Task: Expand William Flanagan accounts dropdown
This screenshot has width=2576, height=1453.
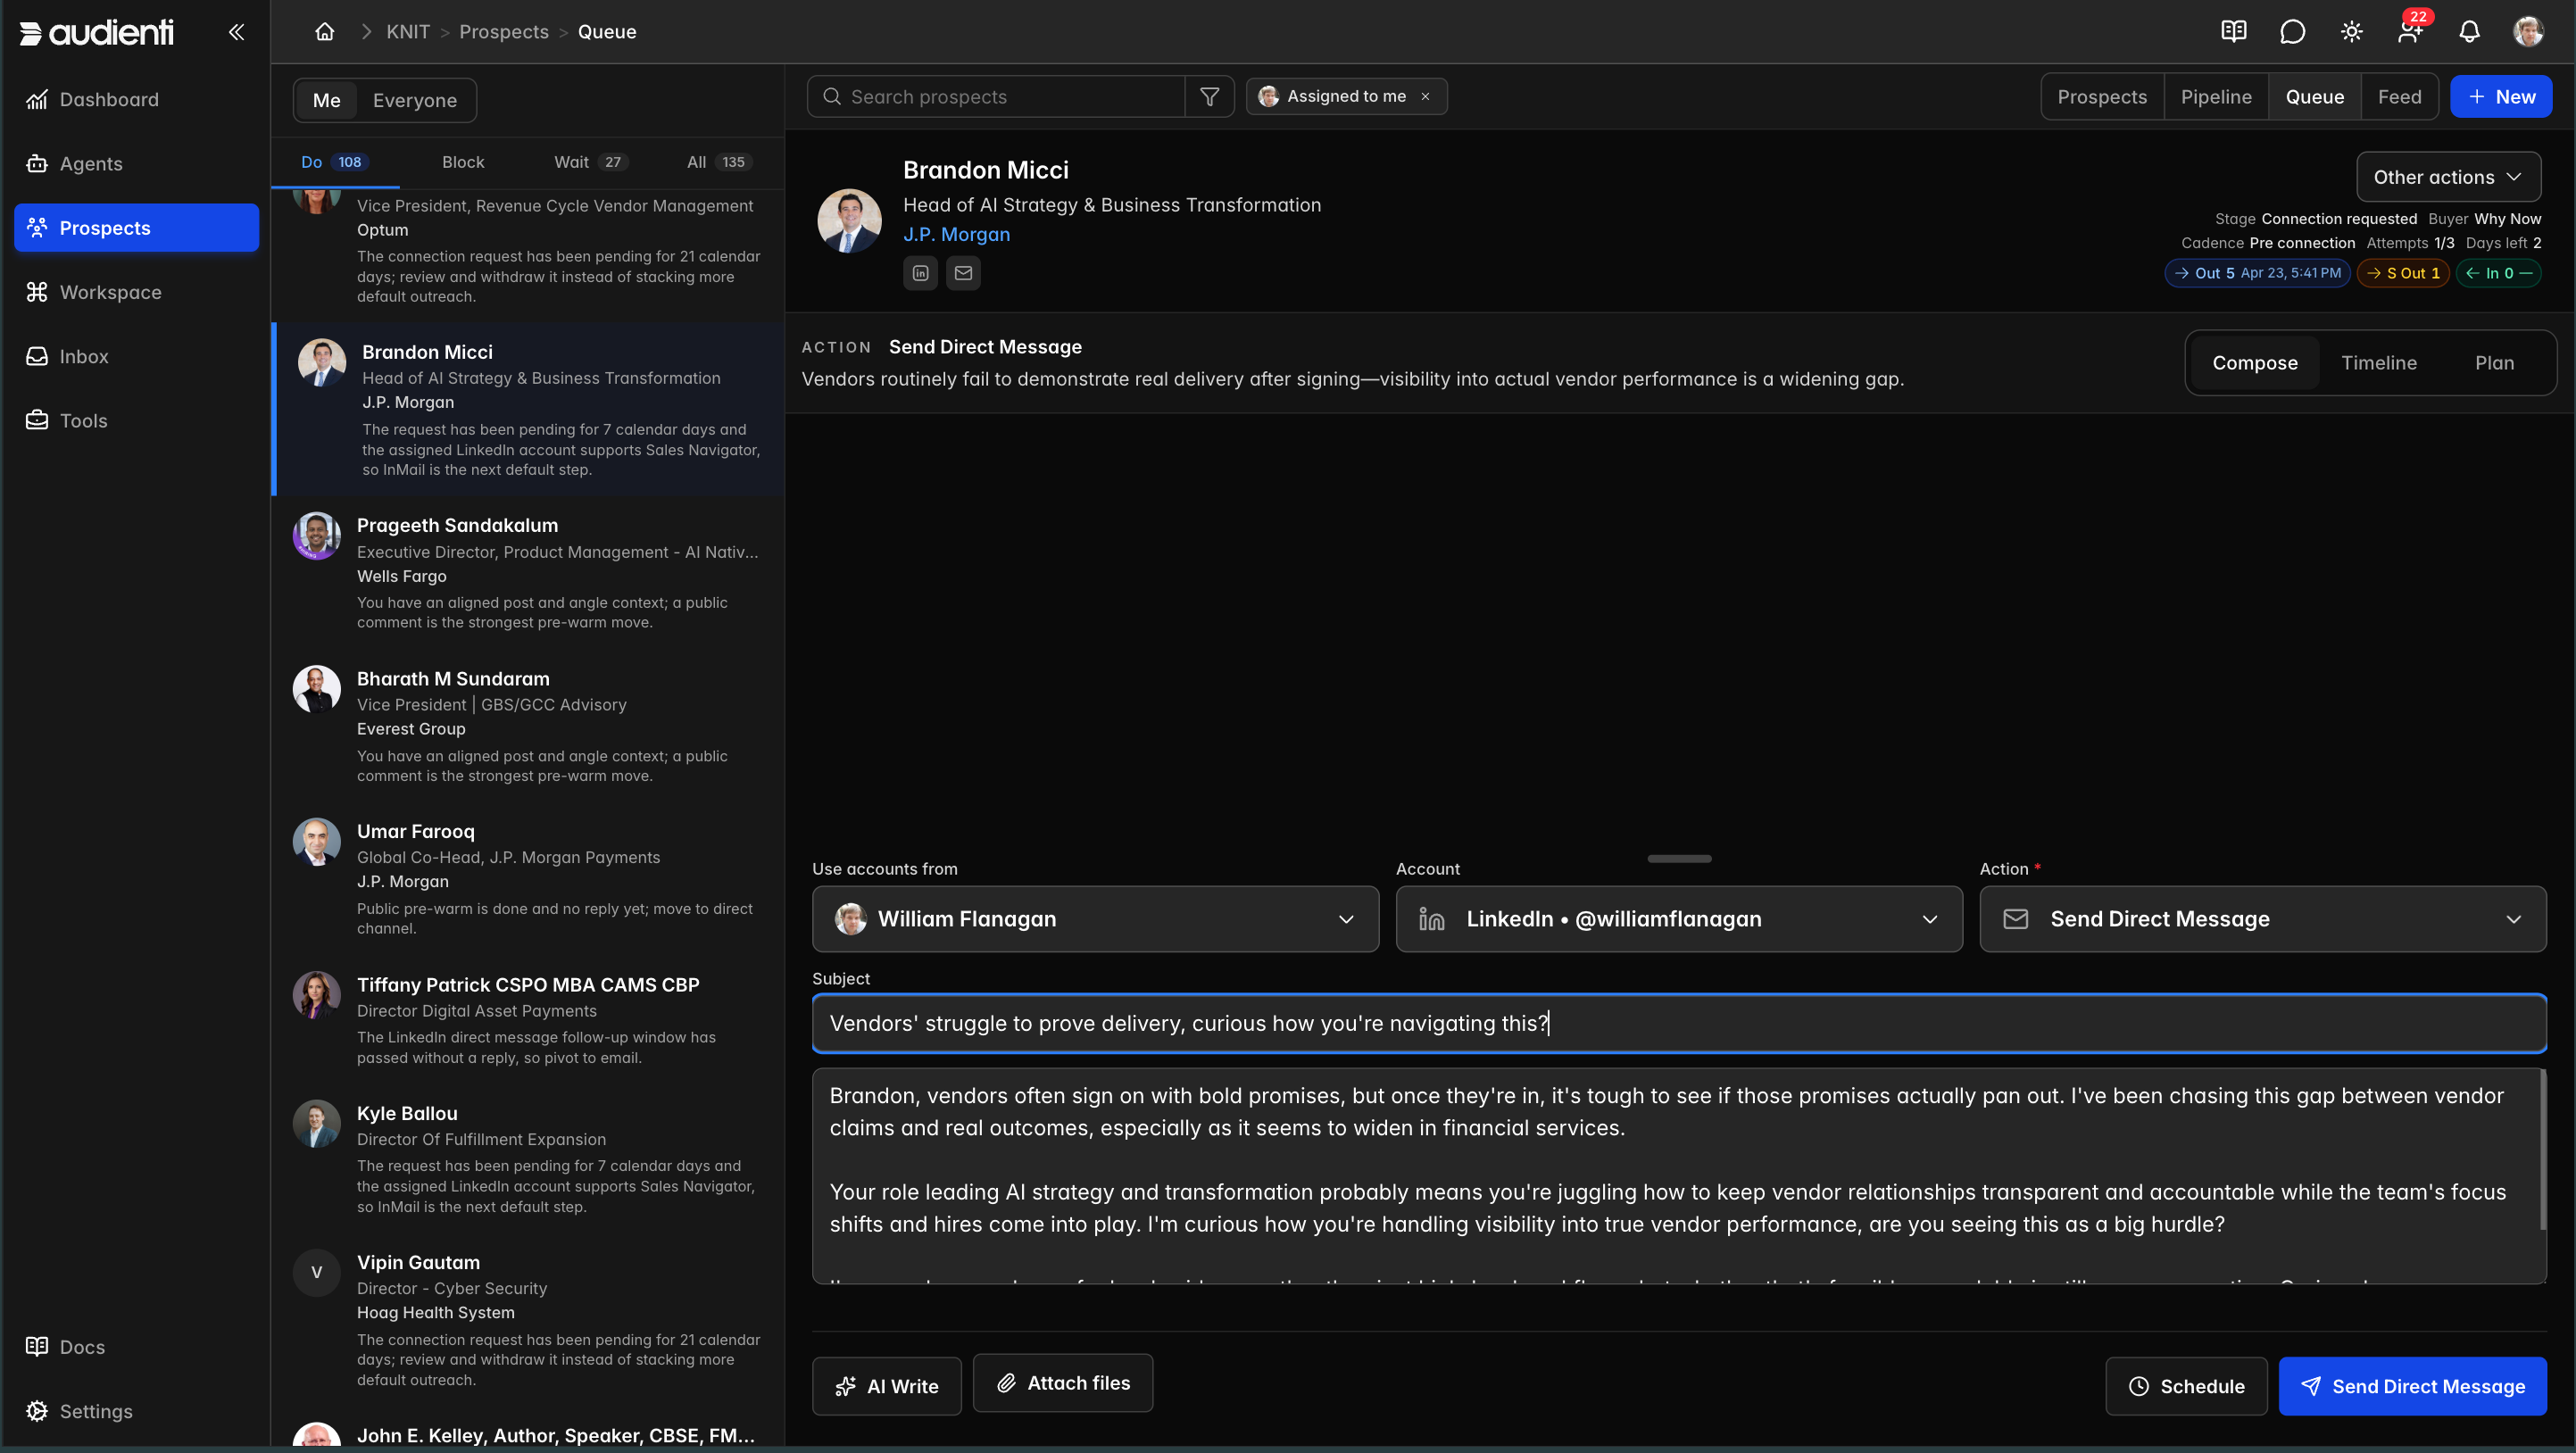Action: (1095, 918)
